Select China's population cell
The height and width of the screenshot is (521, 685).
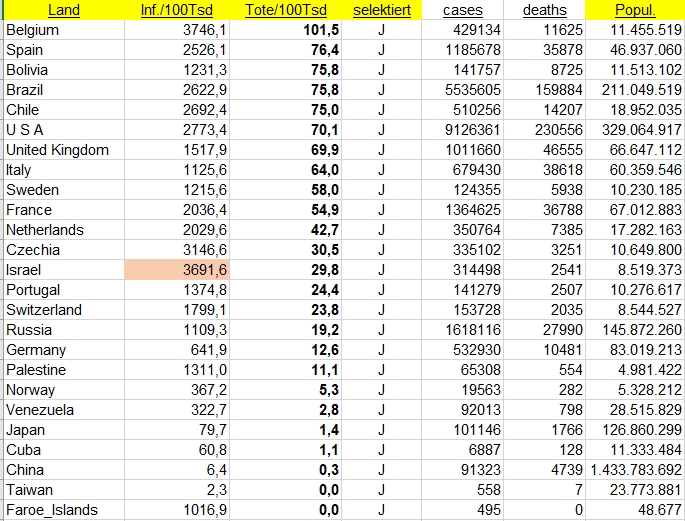coord(636,470)
